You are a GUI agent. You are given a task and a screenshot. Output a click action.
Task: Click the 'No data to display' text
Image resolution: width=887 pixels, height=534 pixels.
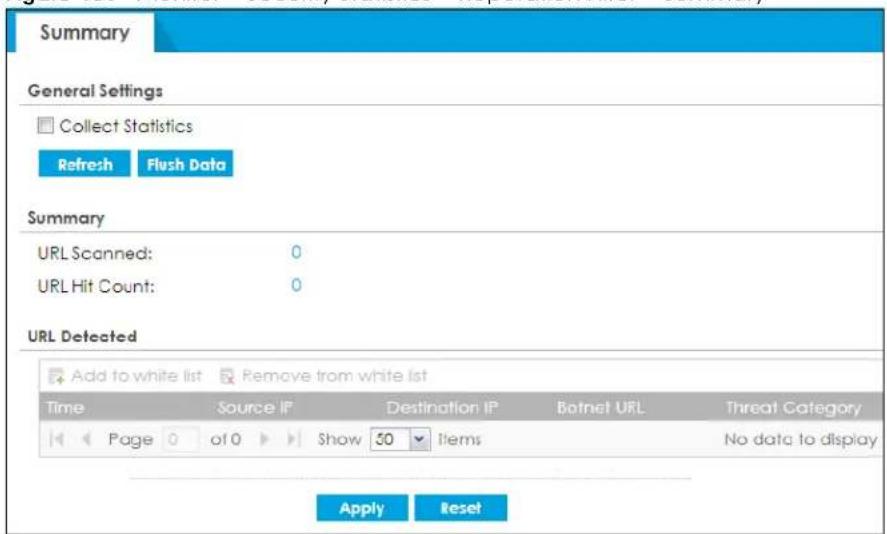pyautogui.click(x=800, y=439)
